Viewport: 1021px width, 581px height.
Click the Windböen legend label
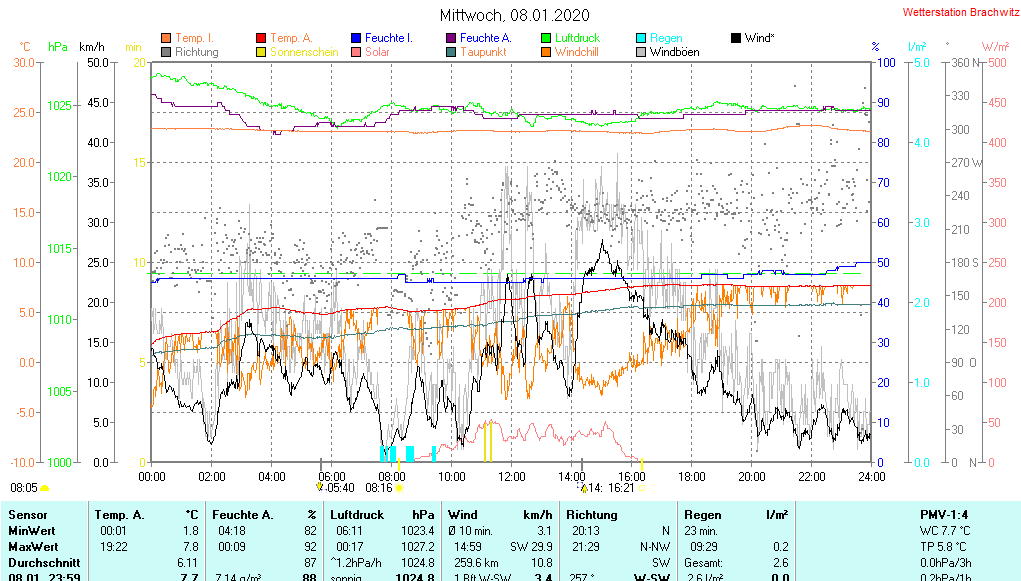(674, 51)
